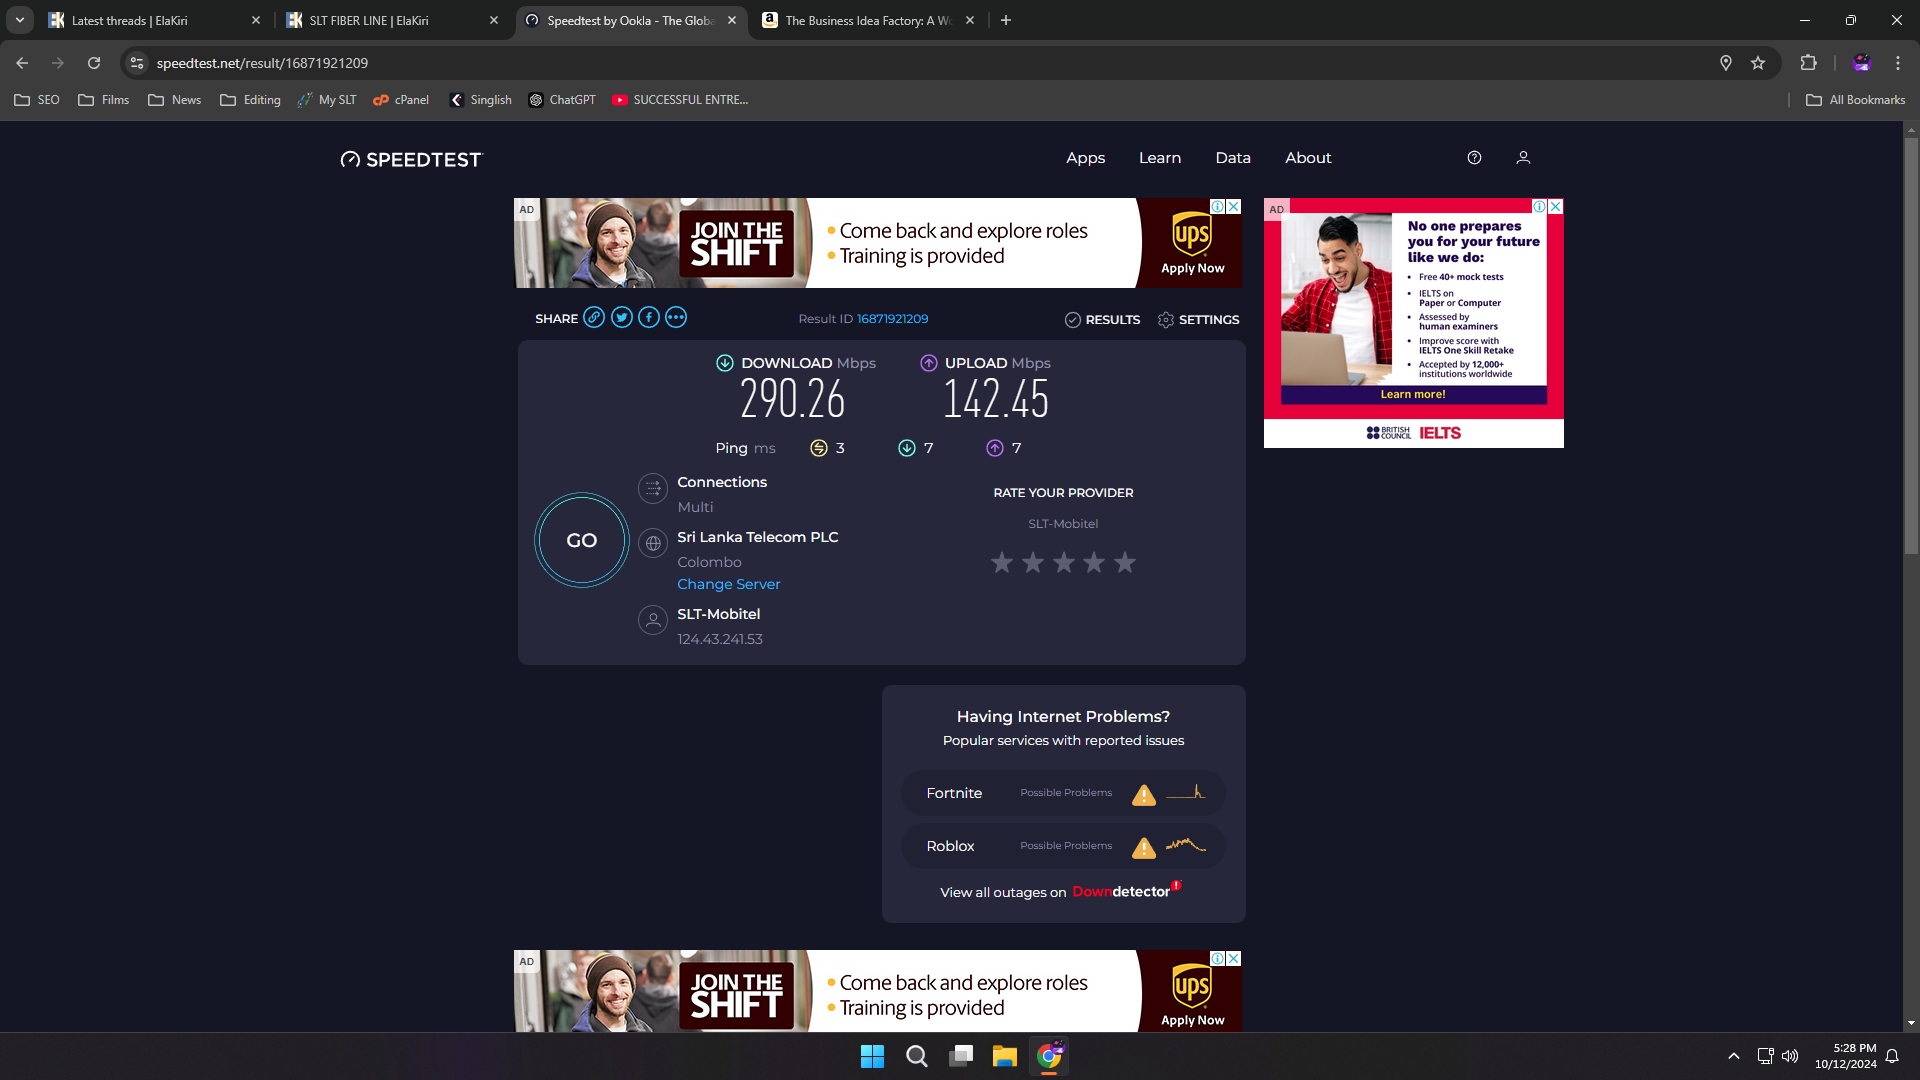
Task: Rate provider four stars
Action: [x=1094, y=563]
